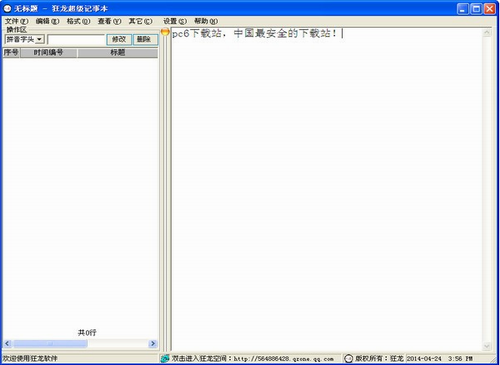Click the down arrow of the editor scrollbar
The image size is (500, 365).
[x=487, y=346]
